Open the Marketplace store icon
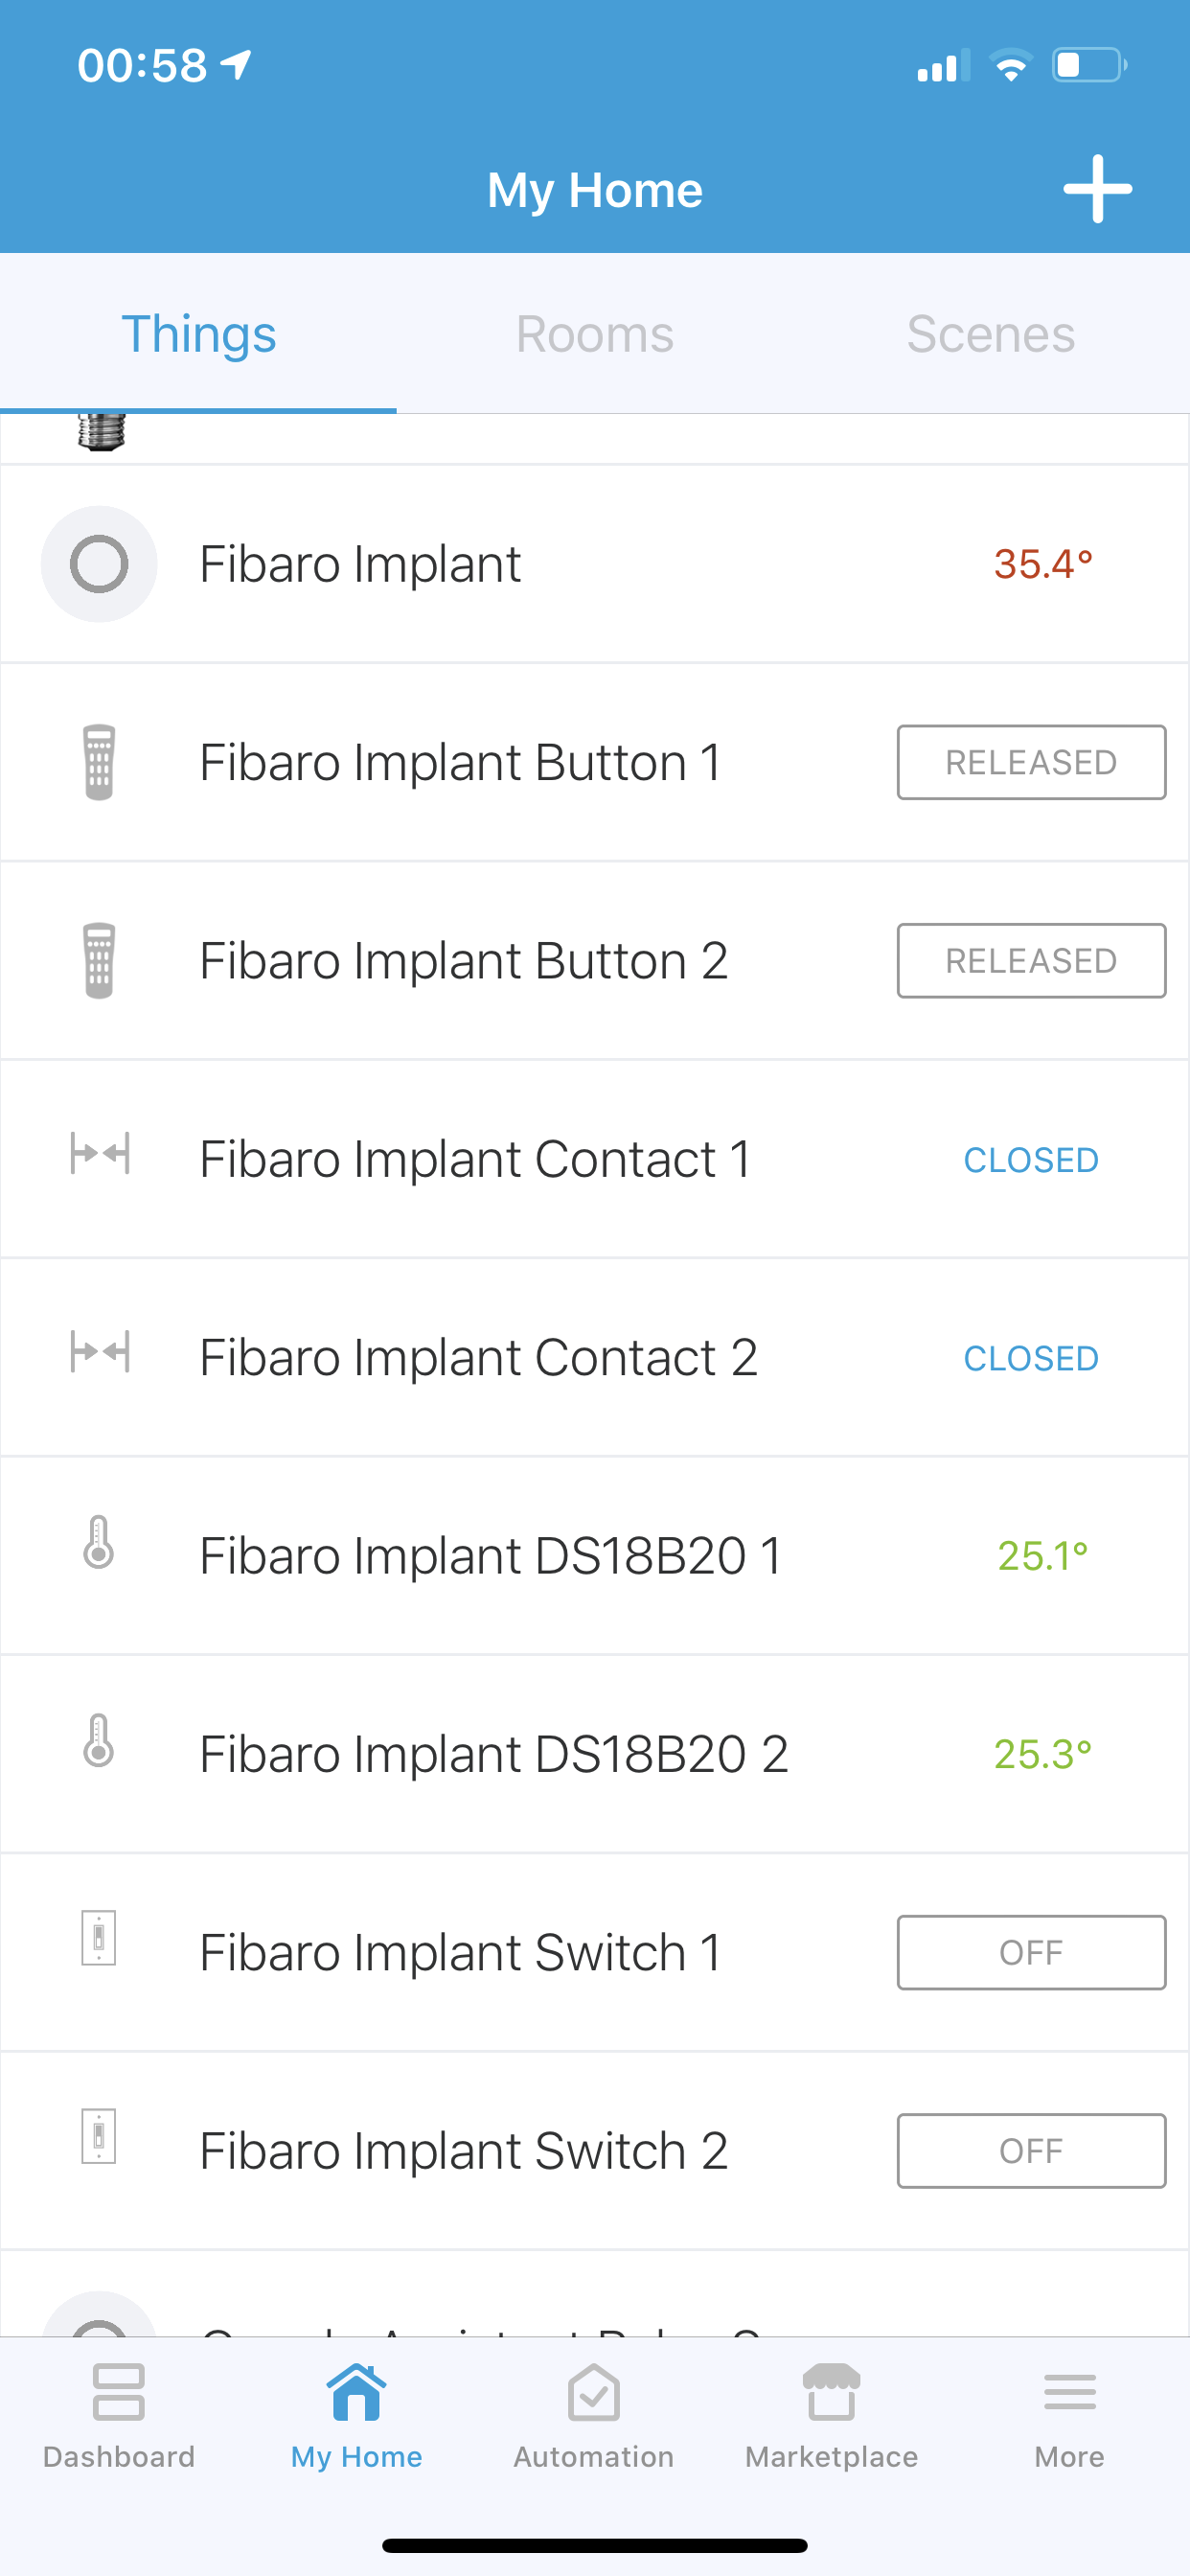This screenshot has width=1190, height=2576. click(831, 2394)
